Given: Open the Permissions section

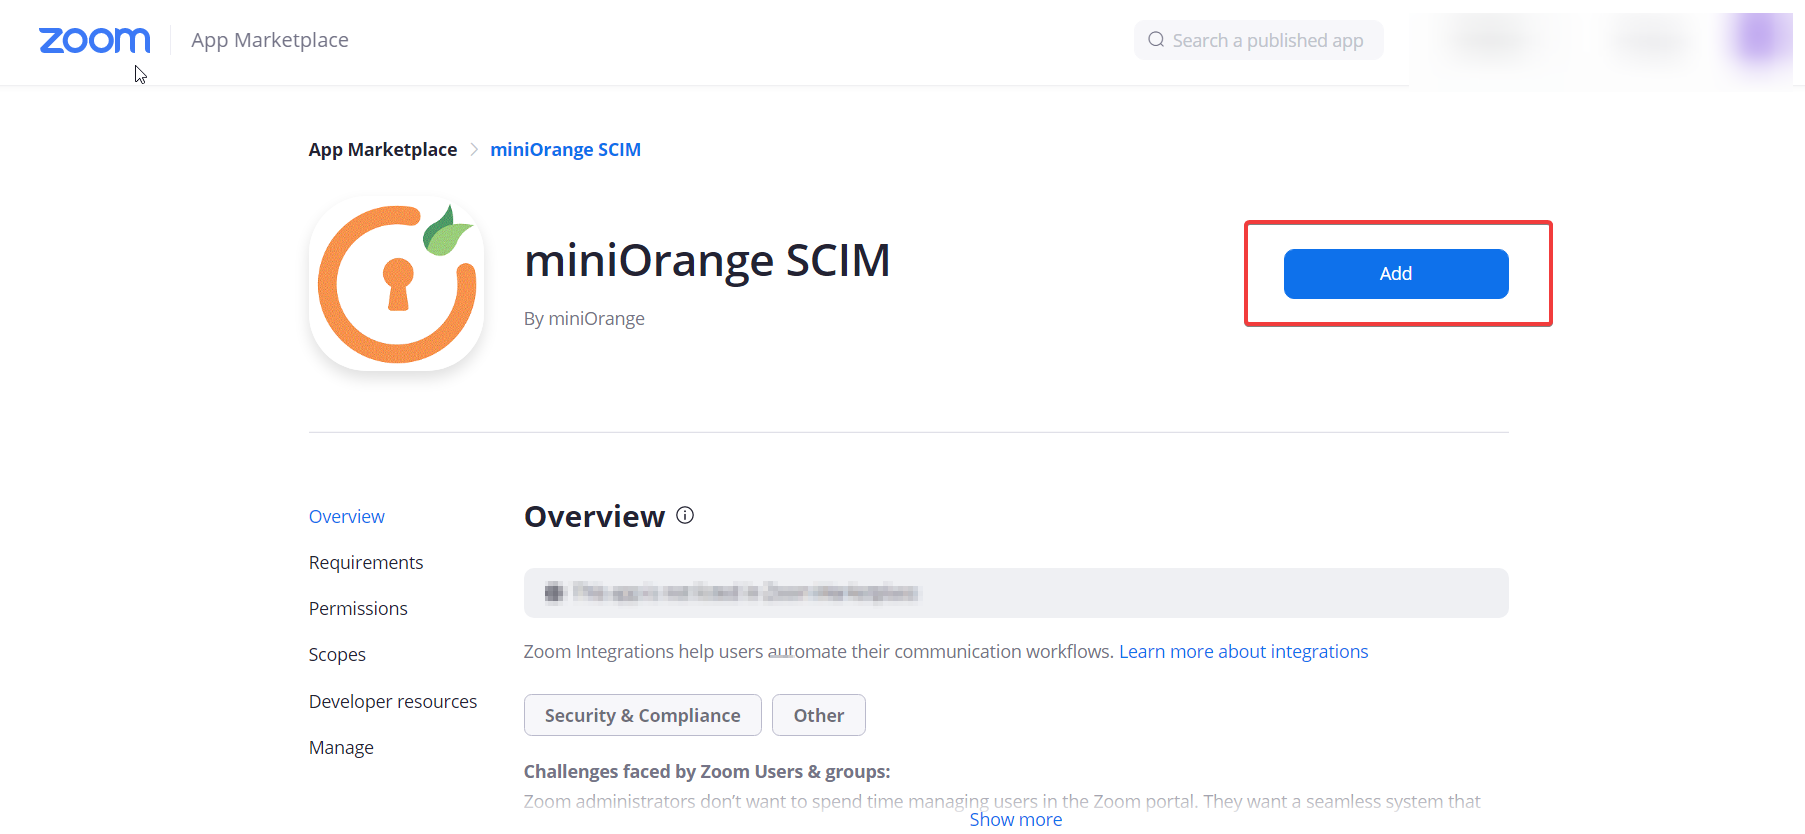Looking at the screenshot, I should pos(357,608).
